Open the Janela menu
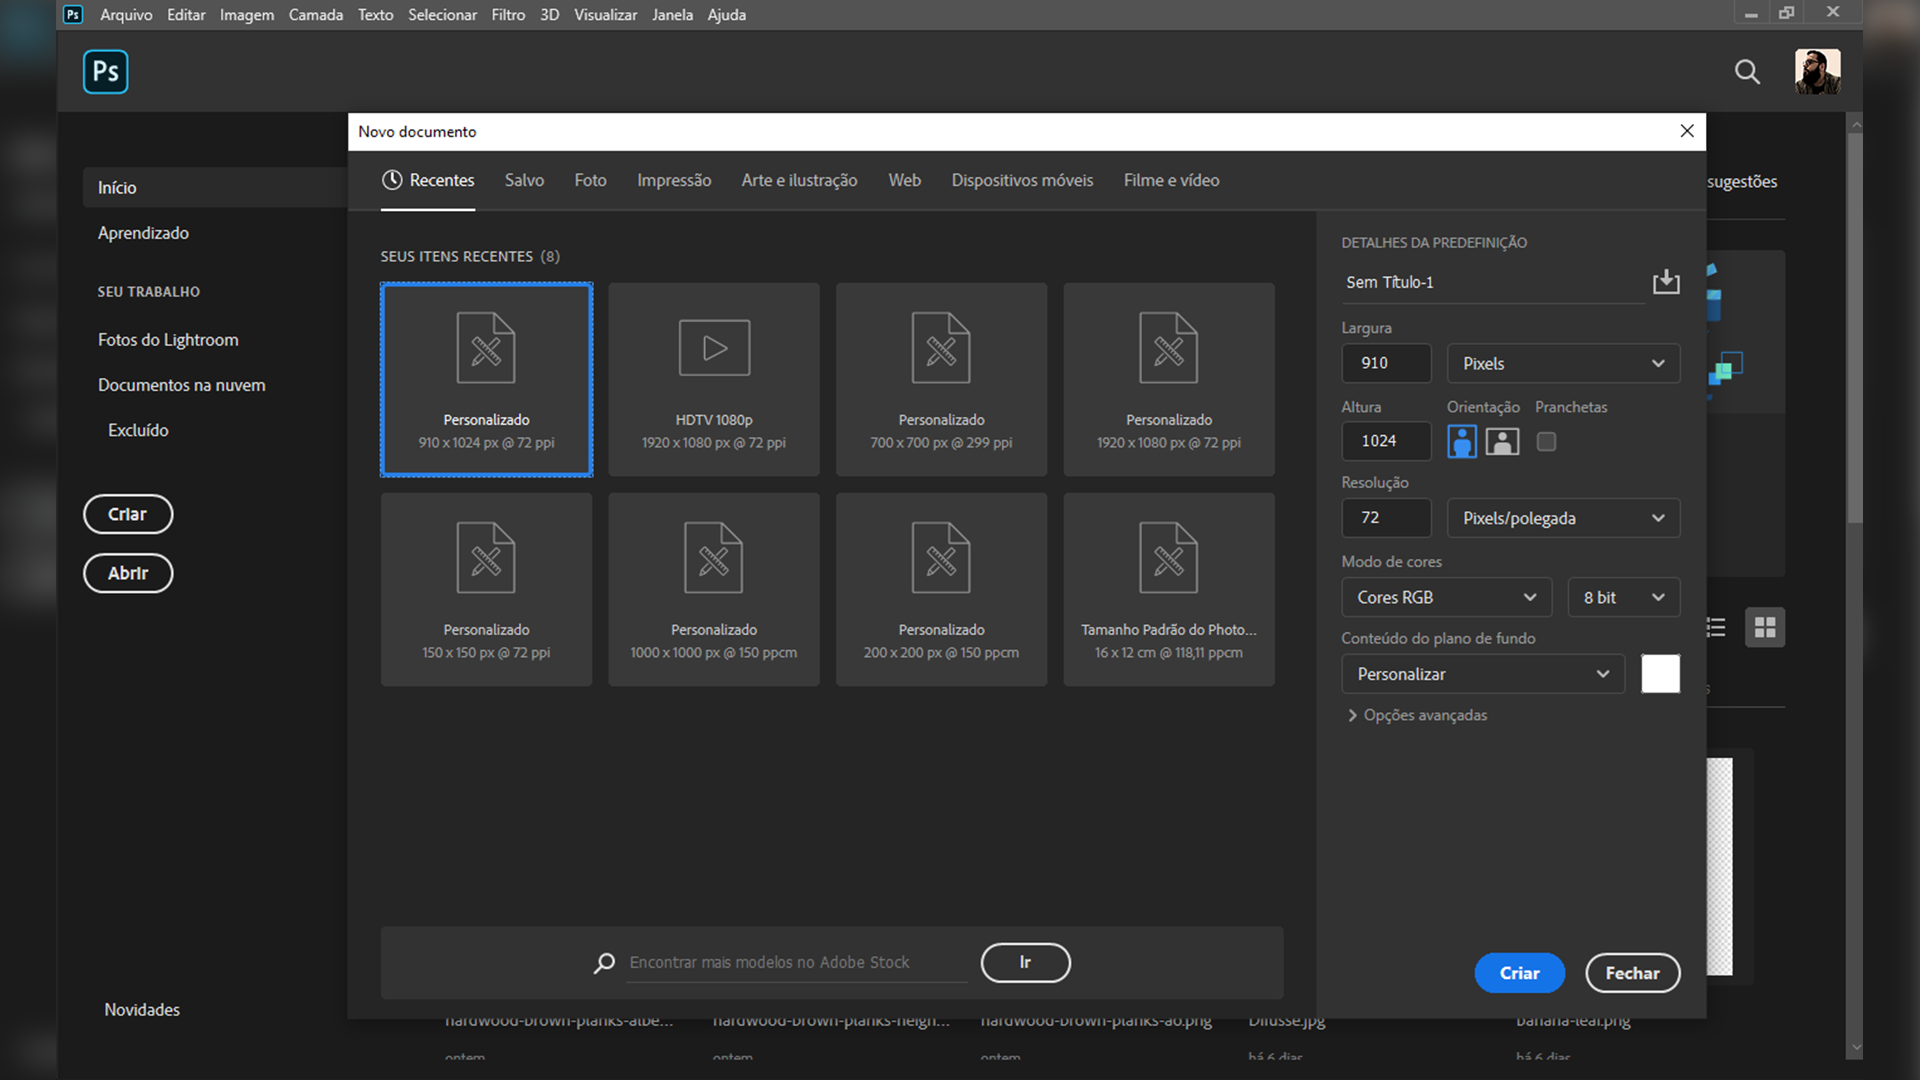Image resolution: width=1920 pixels, height=1080 pixels. 672,15
